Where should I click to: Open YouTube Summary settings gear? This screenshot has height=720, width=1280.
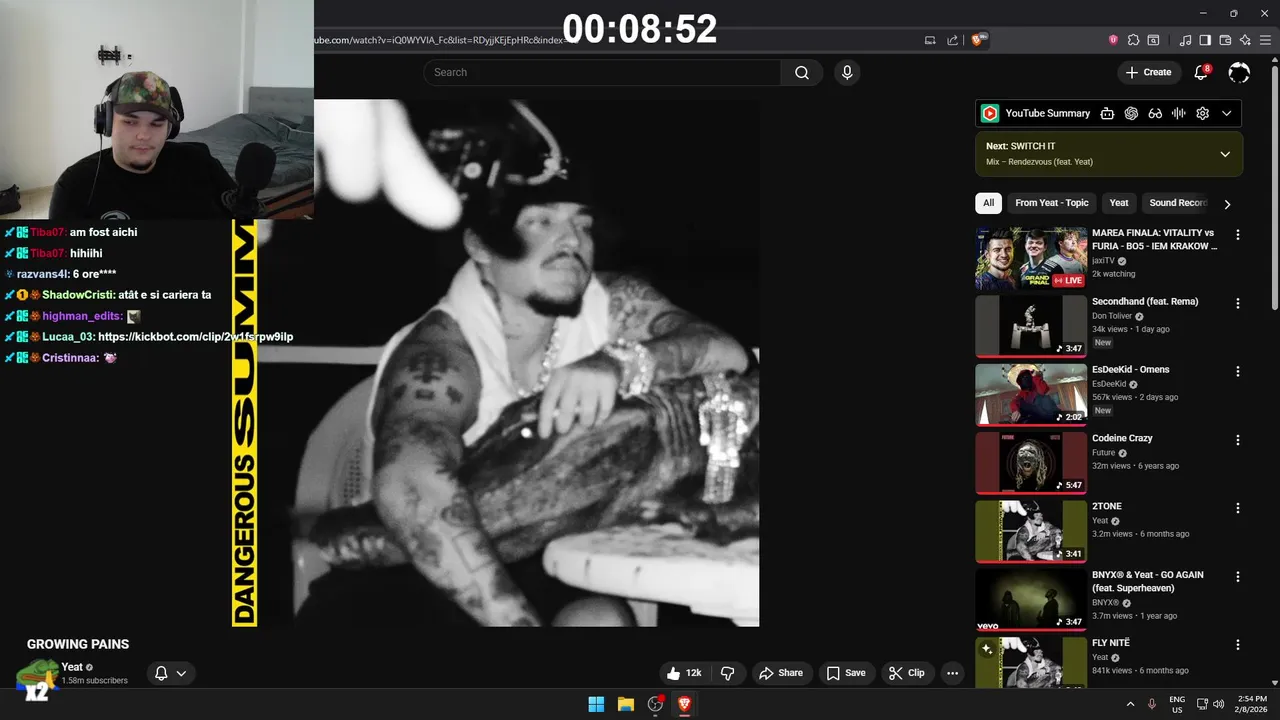click(x=1203, y=113)
